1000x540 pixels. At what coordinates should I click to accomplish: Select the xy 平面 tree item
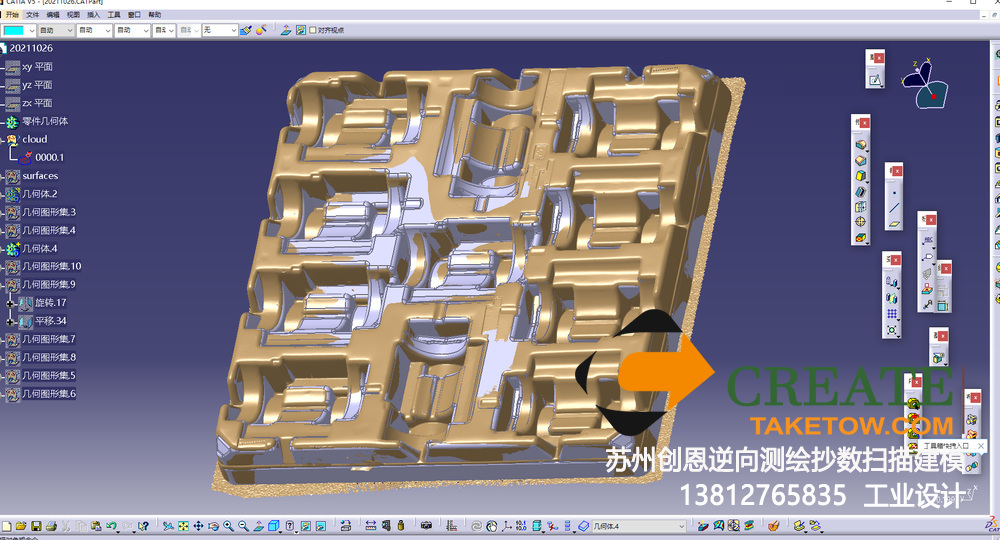(x=37, y=67)
